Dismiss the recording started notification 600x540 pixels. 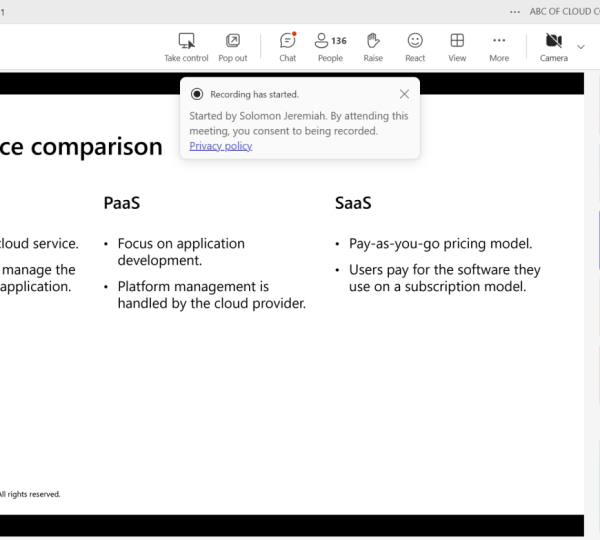click(404, 94)
